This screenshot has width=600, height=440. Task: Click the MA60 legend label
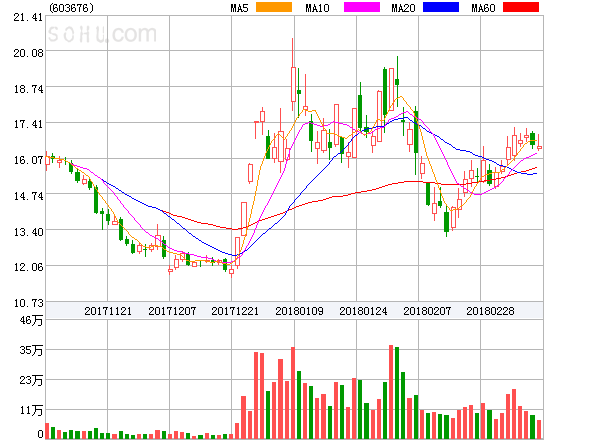pyautogui.click(x=483, y=8)
